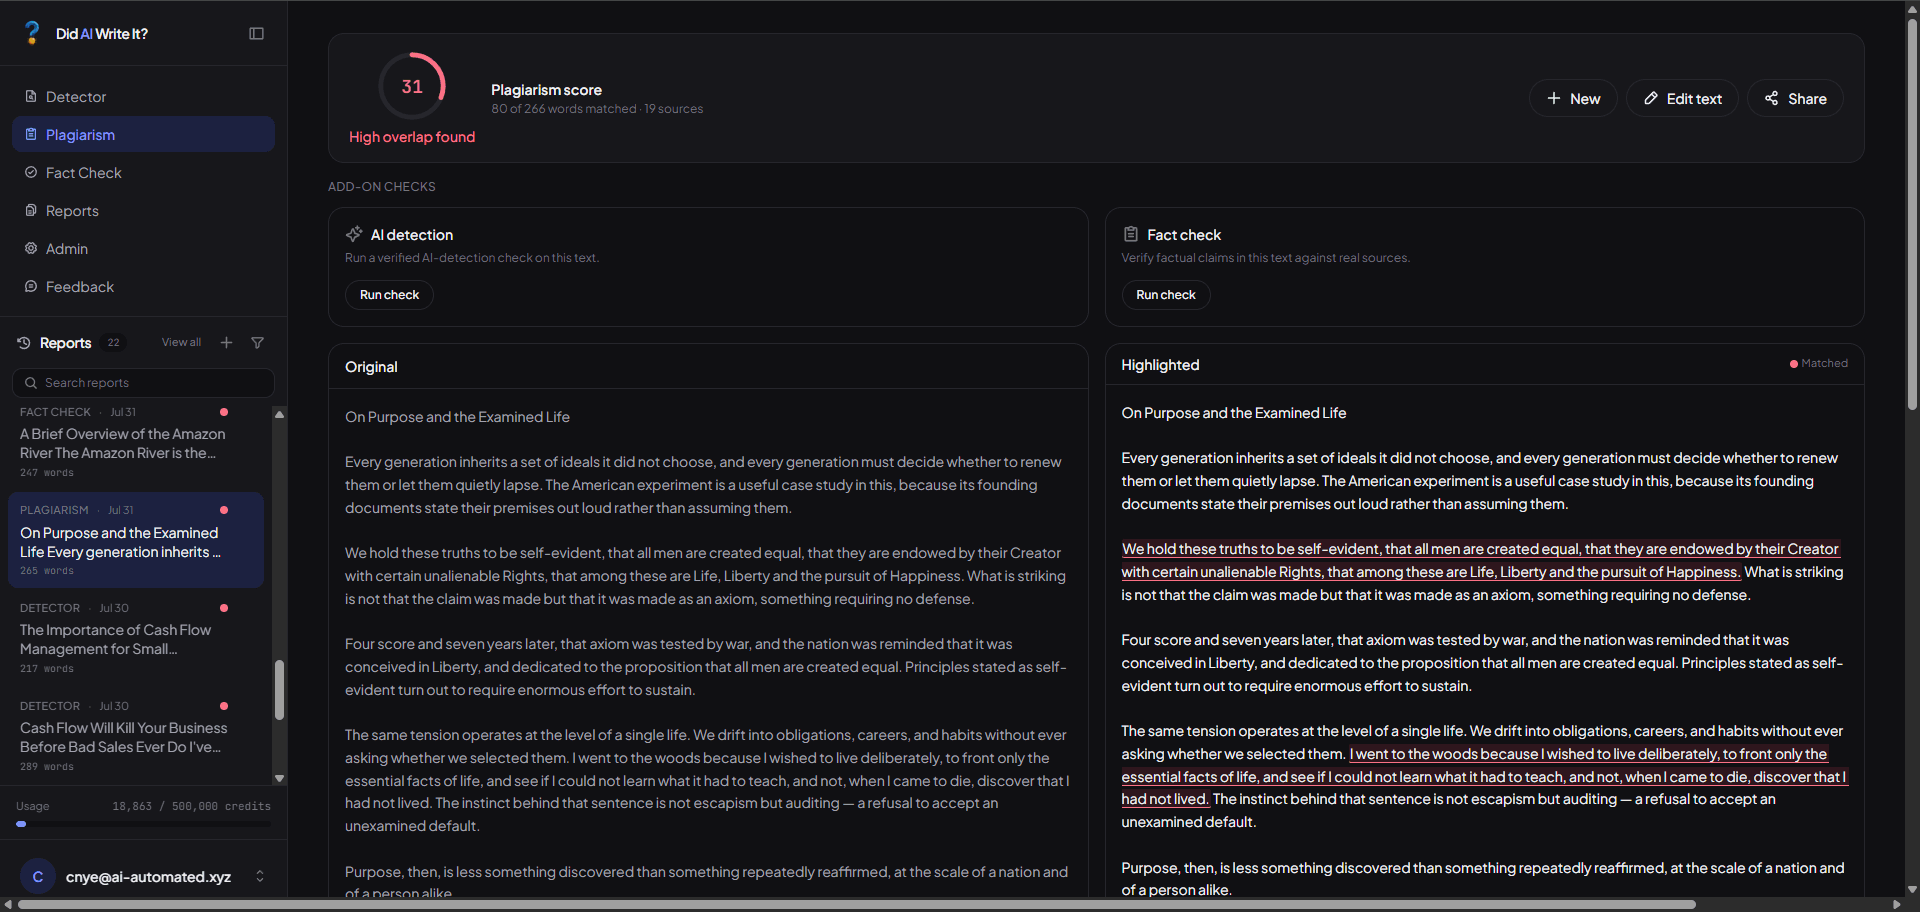The image size is (1920, 912).
Task: Click the AI detection sparkle icon
Action: (354, 234)
